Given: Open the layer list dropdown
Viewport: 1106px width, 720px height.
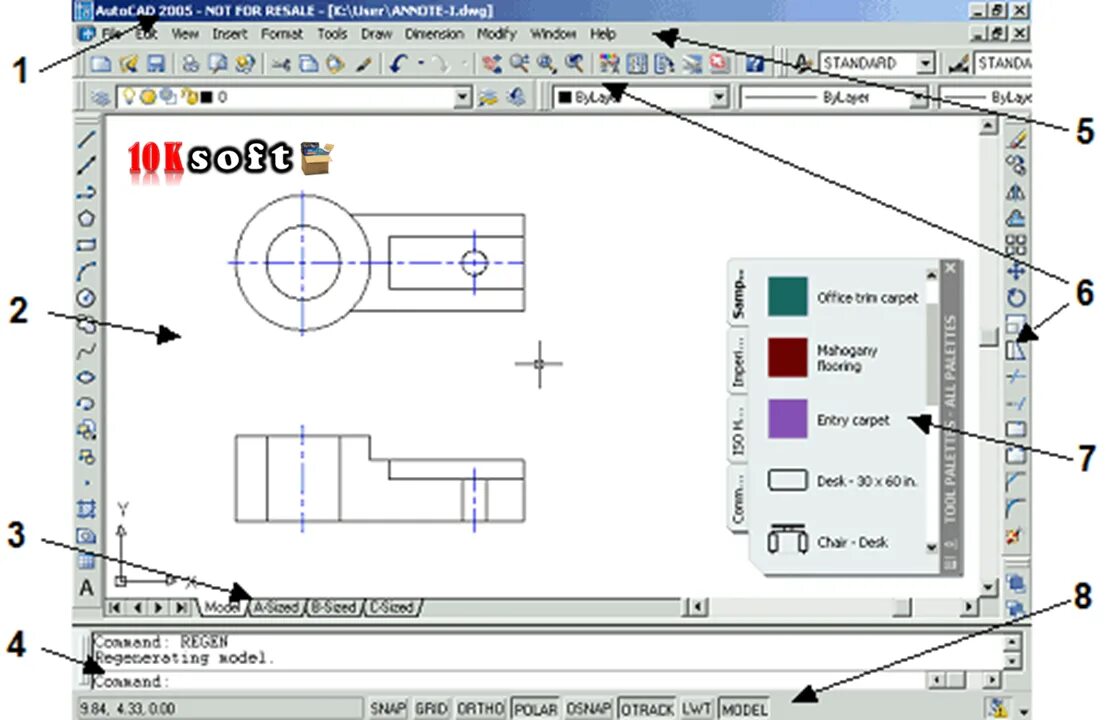Looking at the screenshot, I should coord(462,97).
